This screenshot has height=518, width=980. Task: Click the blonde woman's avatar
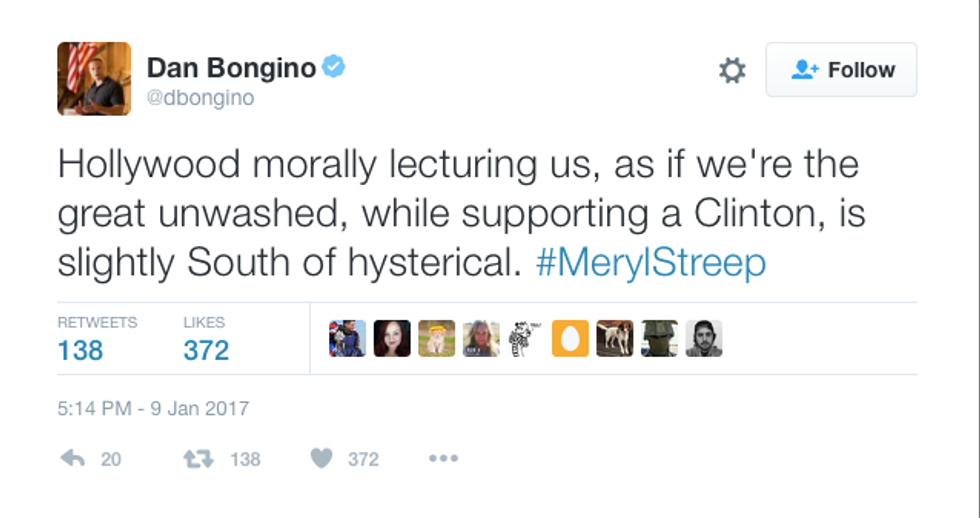pos(481,339)
